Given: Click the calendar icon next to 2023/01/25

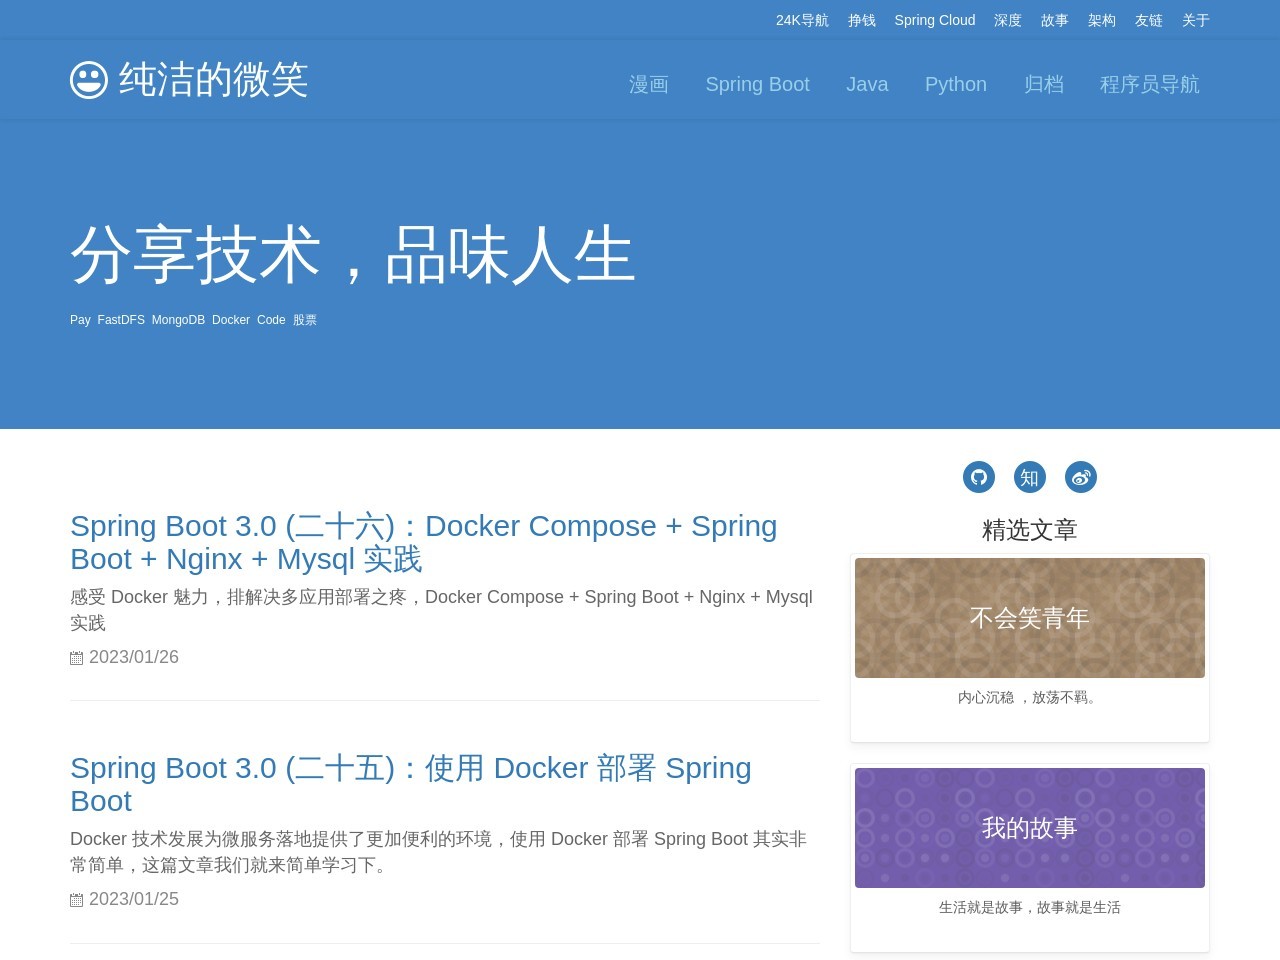Looking at the screenshot, I should [x=76, y=899].
